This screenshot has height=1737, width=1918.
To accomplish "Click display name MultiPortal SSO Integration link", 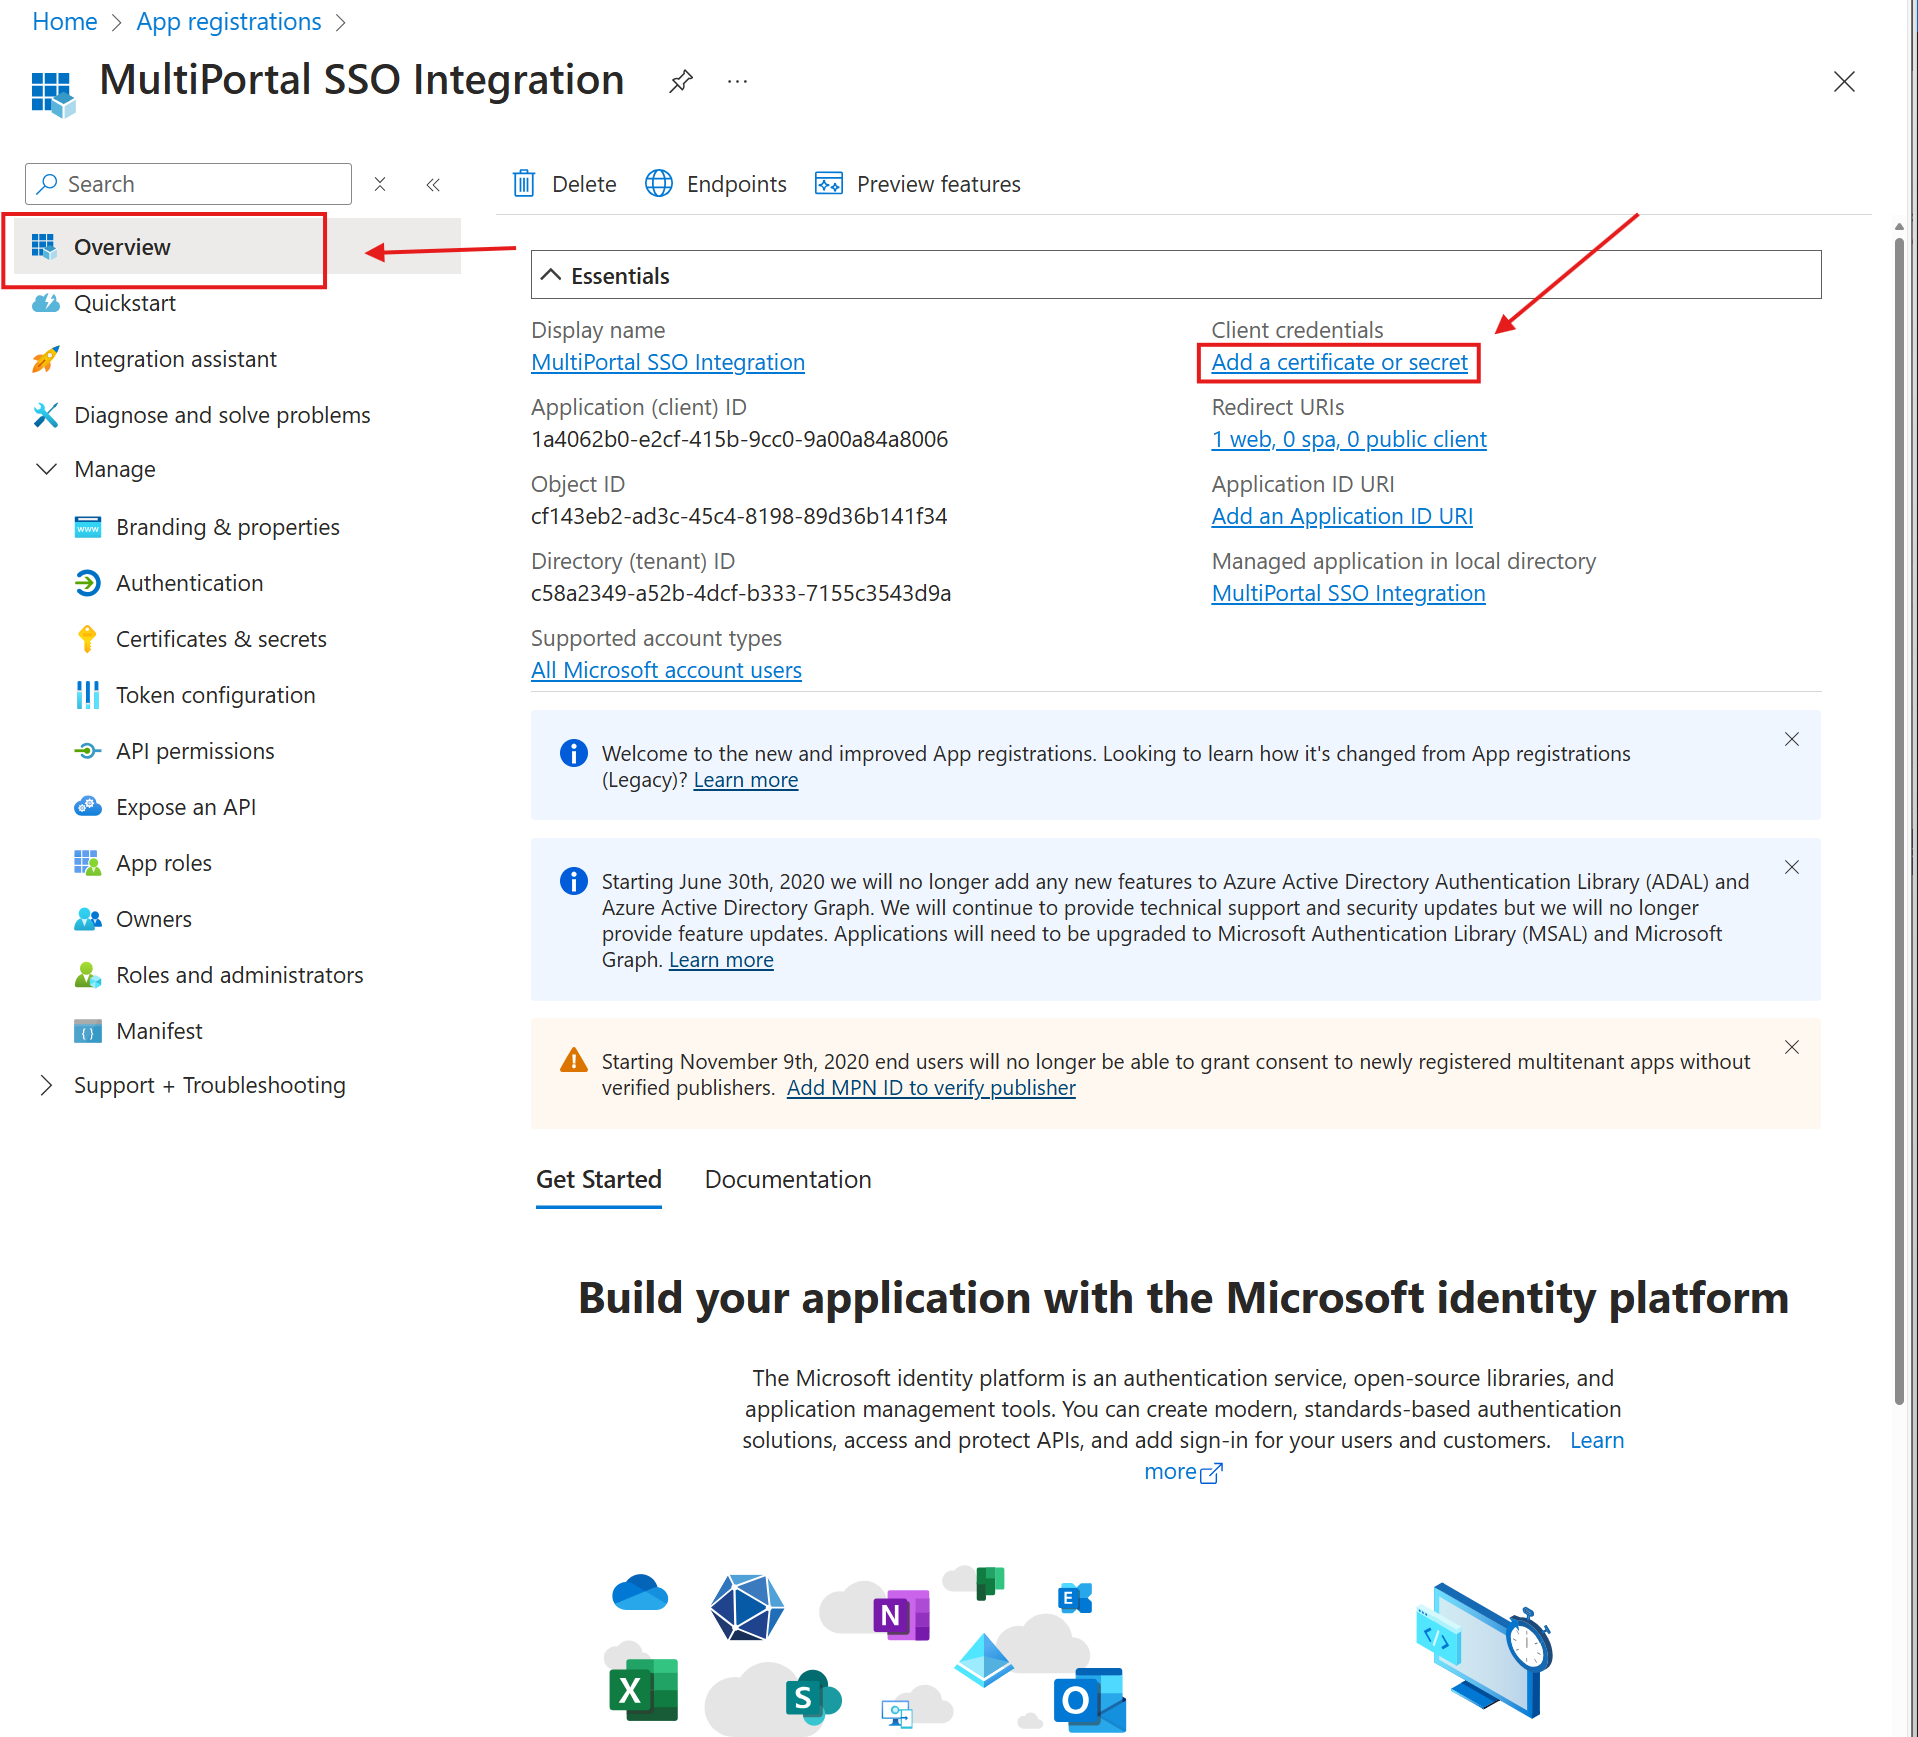I will coord(668,362).
